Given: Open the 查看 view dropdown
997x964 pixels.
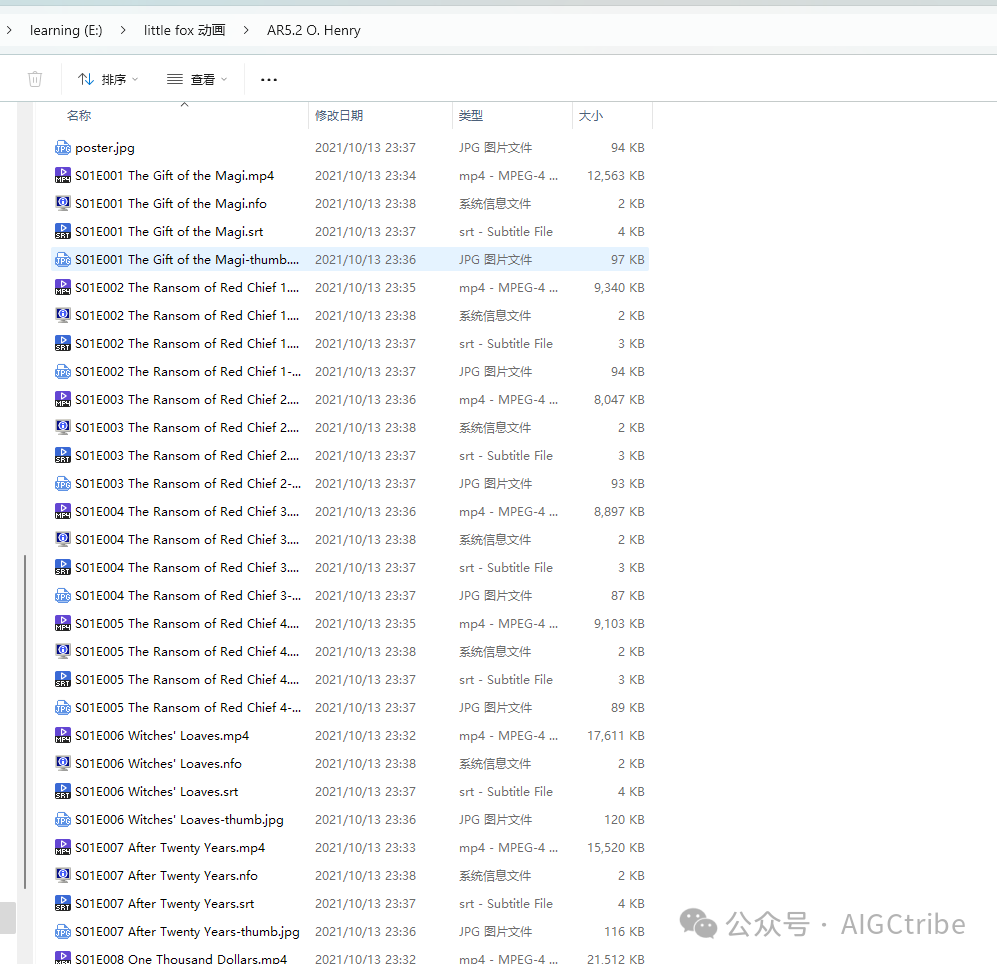Looking at the screenshot, I should click(x=196, y=79).
